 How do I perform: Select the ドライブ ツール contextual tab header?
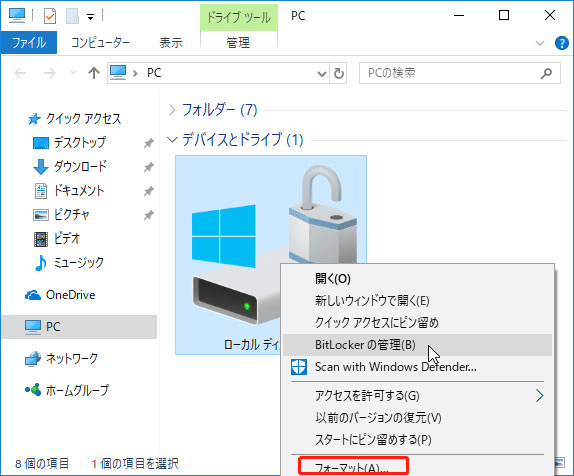(x=239, y=18)
